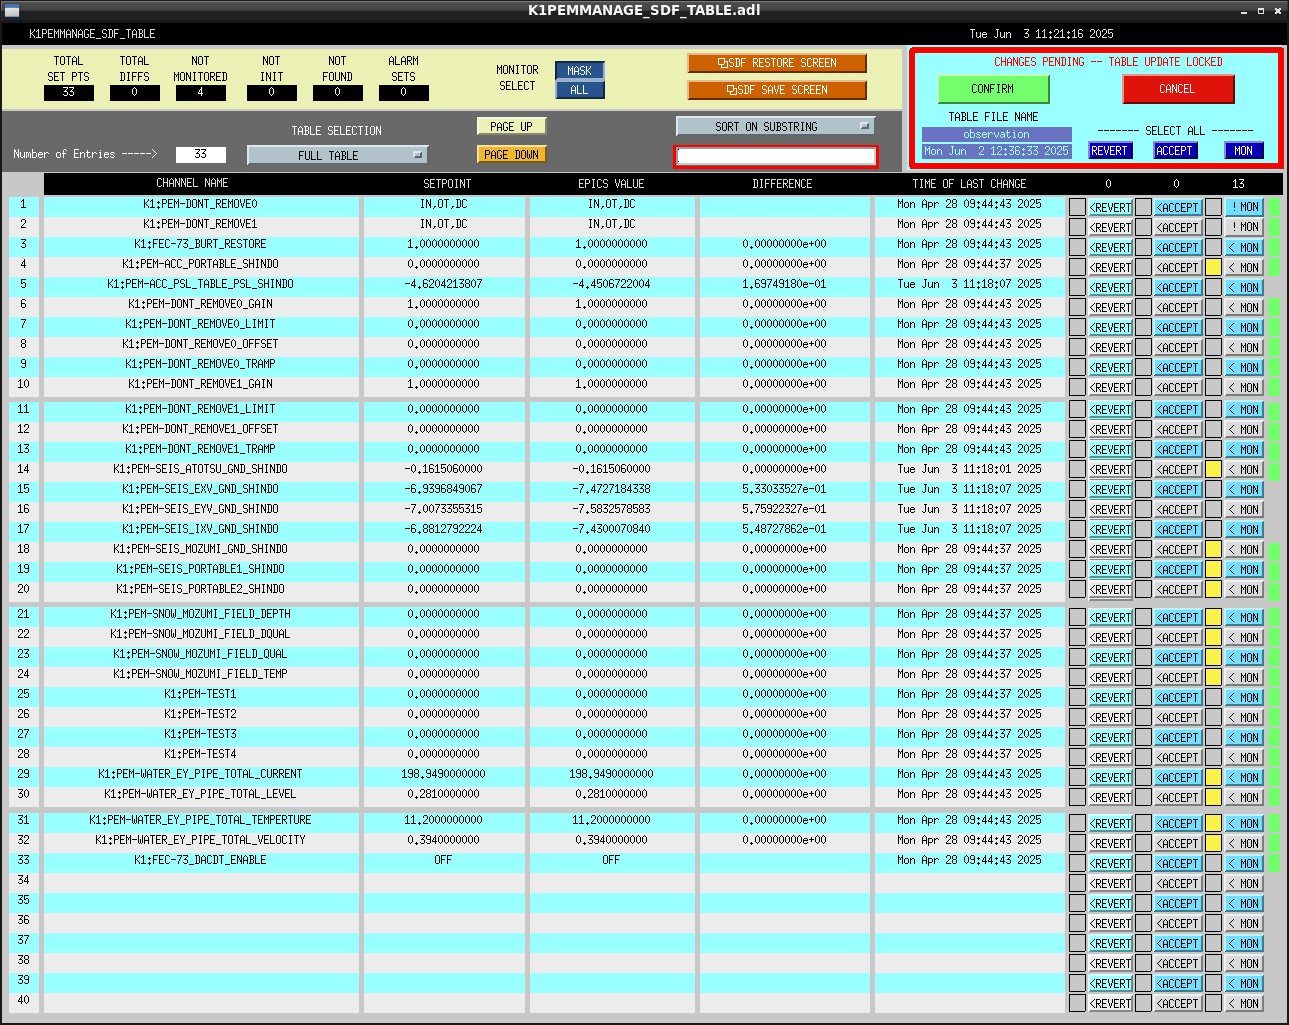Click the CHANNEL NAME column header
The height and width of the screenshot is (1025, 1289).
192,184
